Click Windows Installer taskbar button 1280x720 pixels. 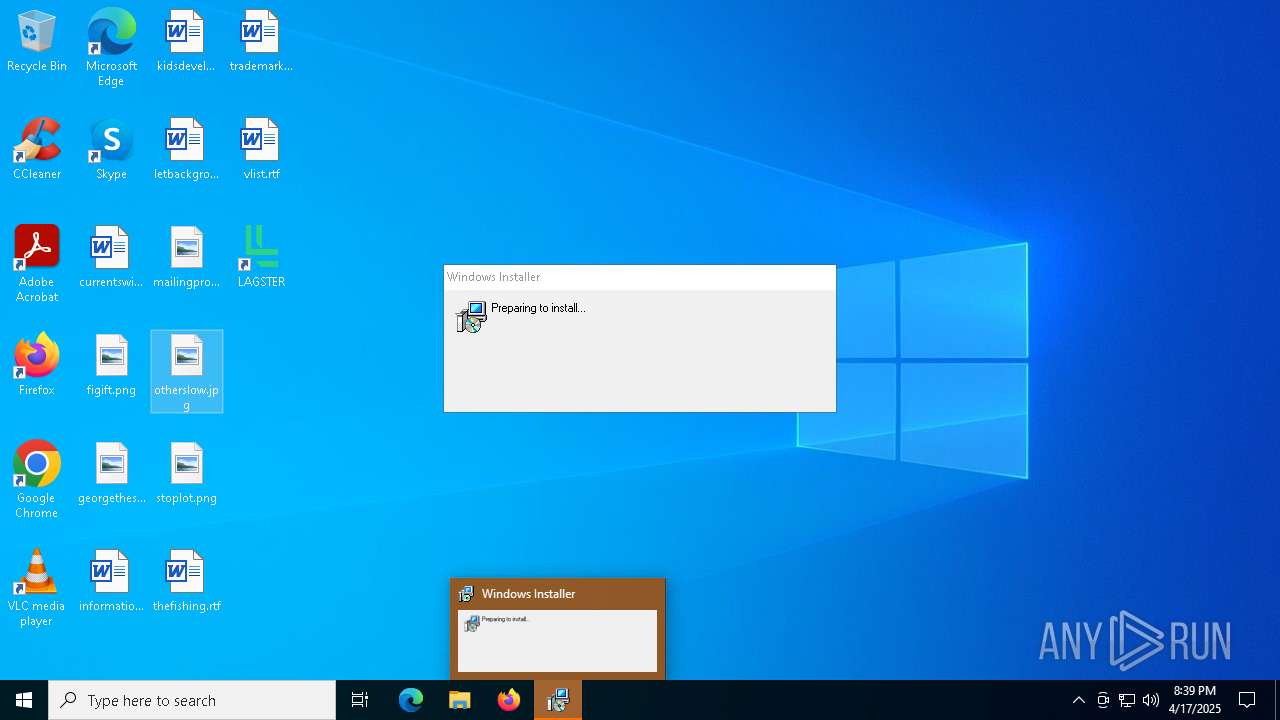pyautogui.click(x=558, y=700)
